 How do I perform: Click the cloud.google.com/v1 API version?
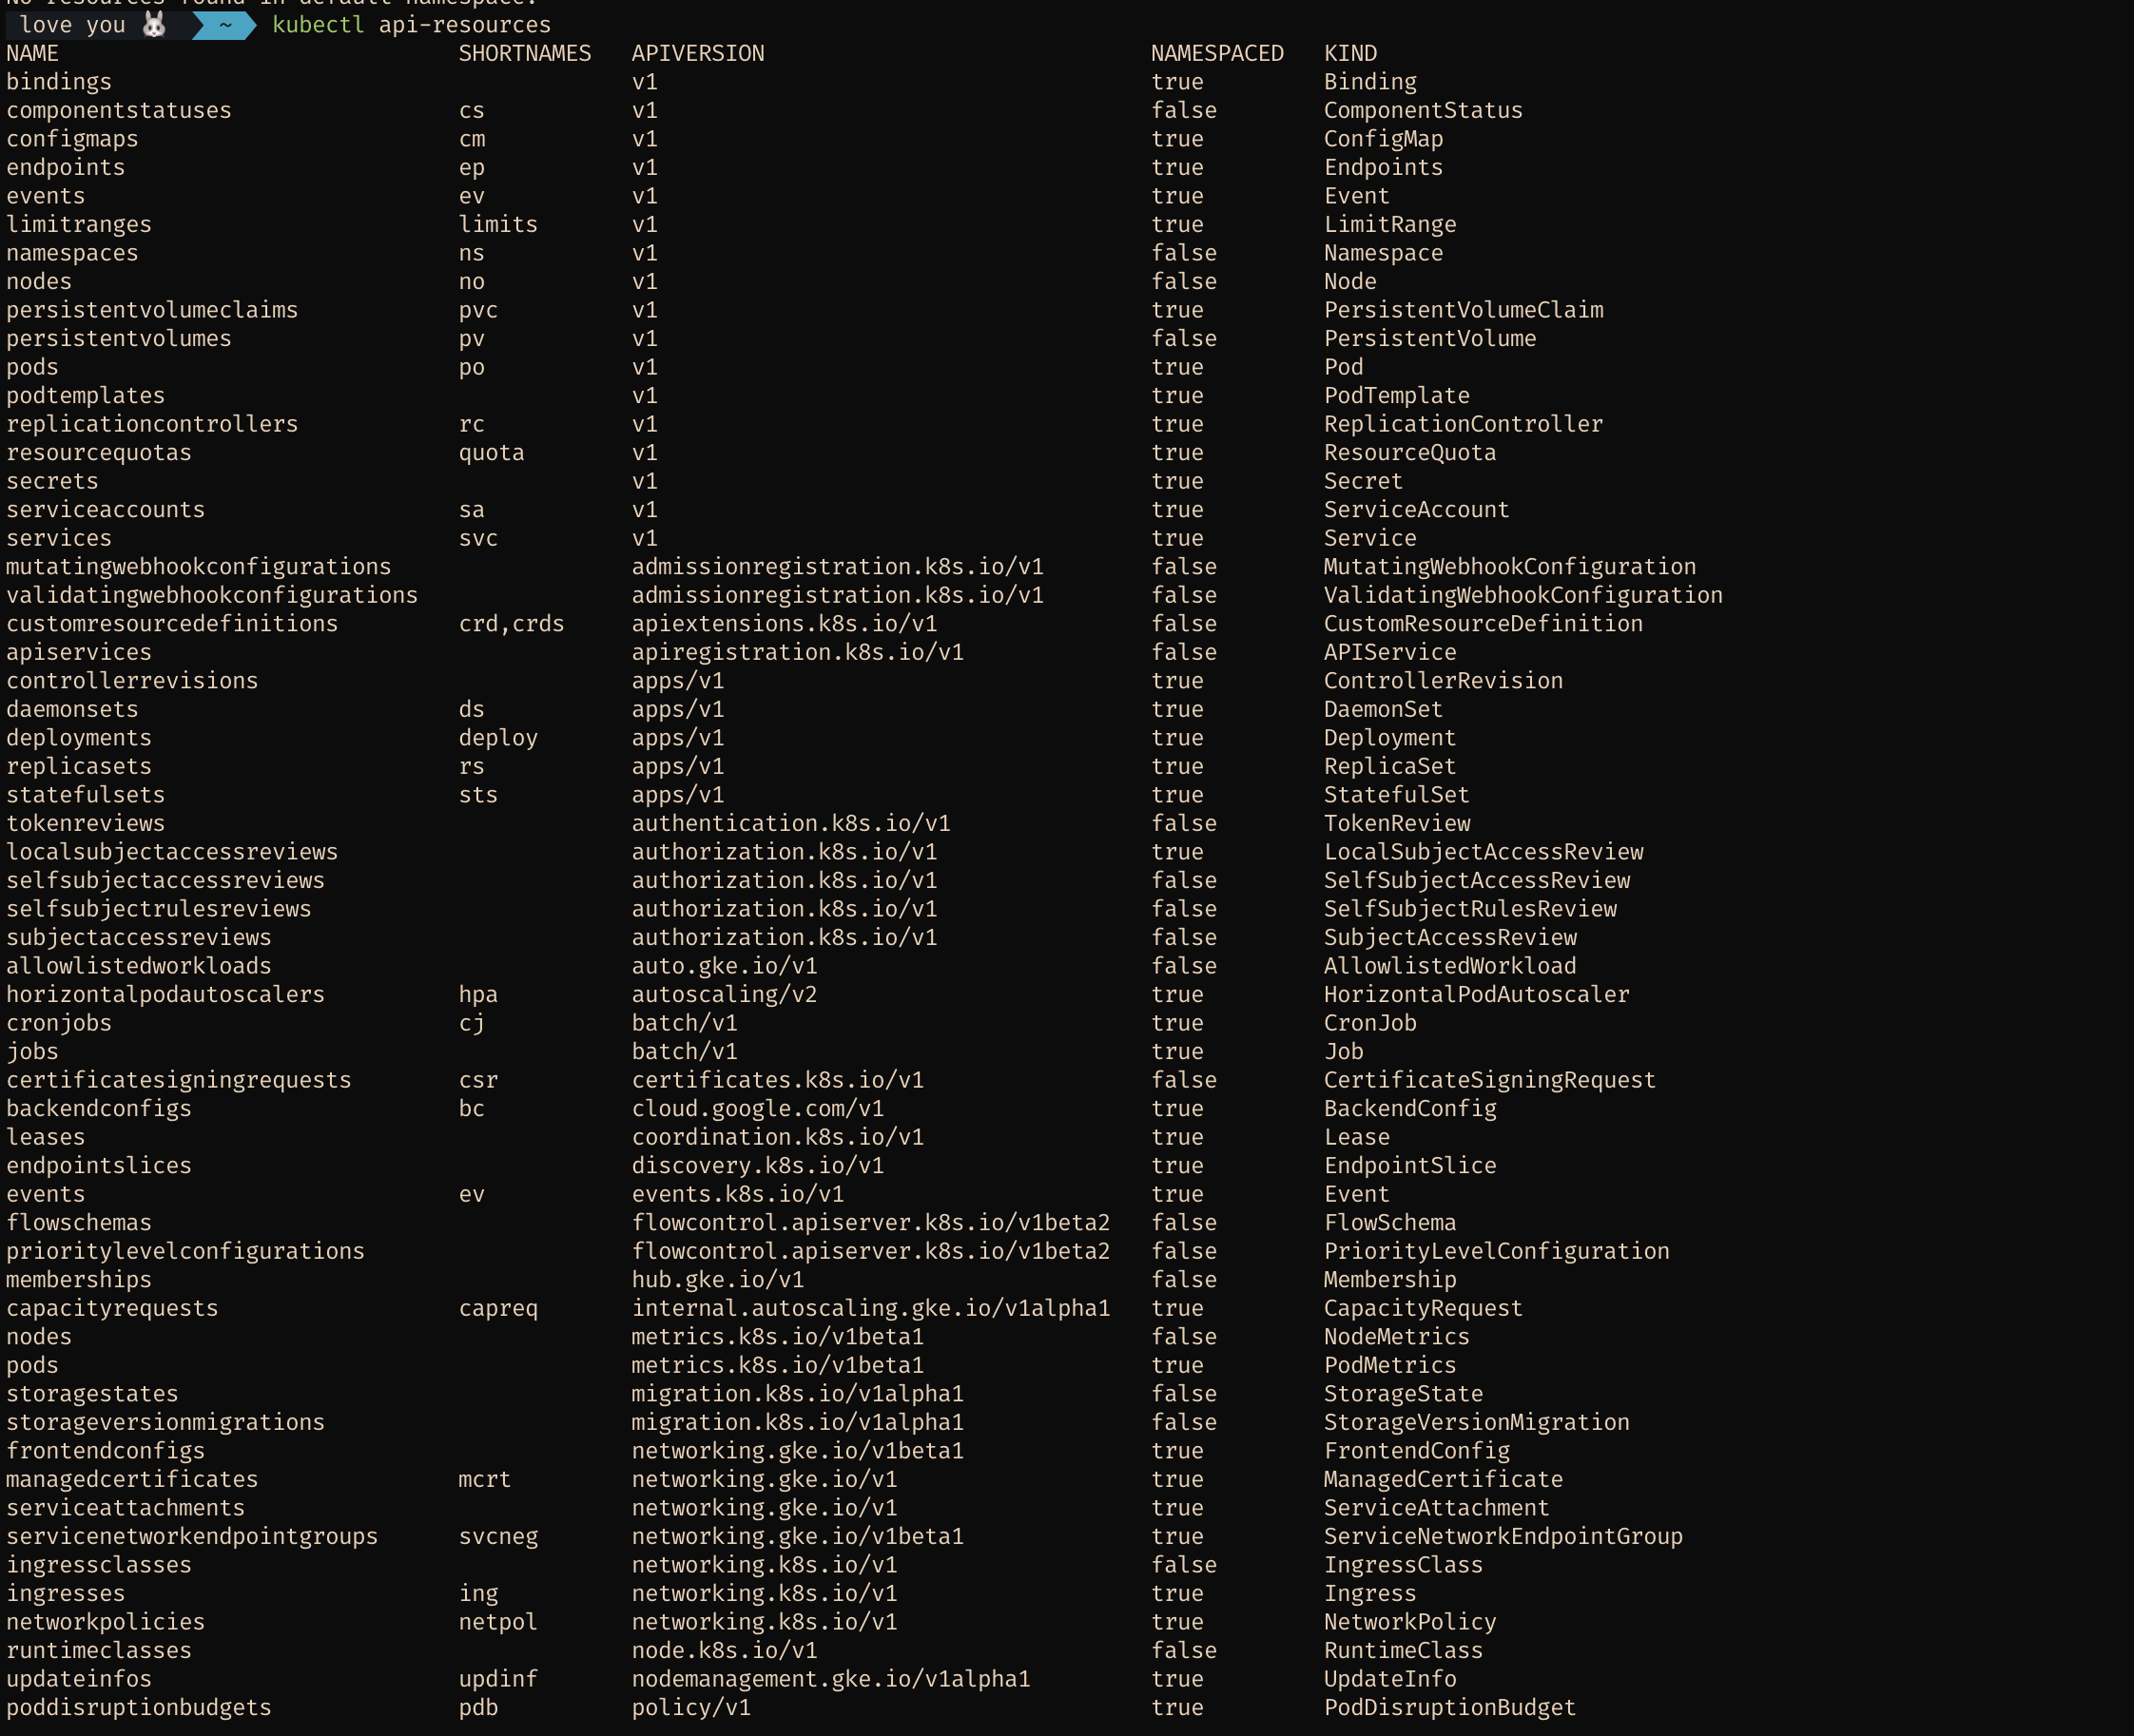coord(757,1109)
